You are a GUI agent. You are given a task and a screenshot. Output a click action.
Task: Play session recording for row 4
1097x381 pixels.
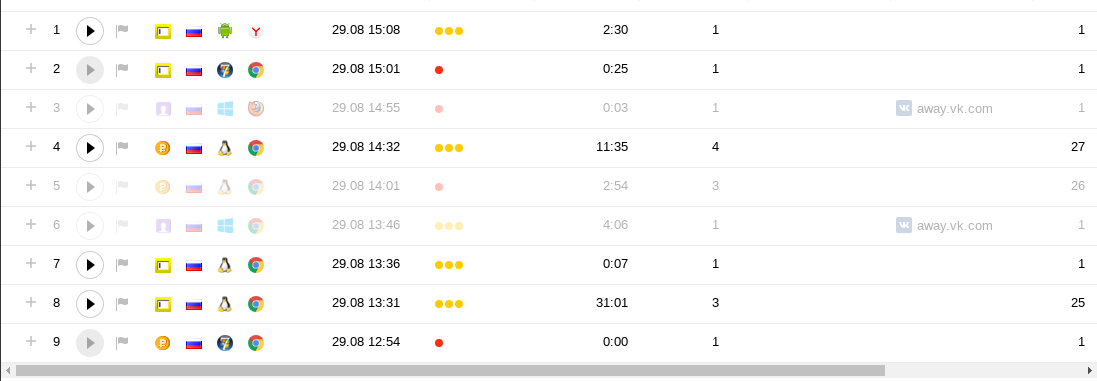[90, 148]
